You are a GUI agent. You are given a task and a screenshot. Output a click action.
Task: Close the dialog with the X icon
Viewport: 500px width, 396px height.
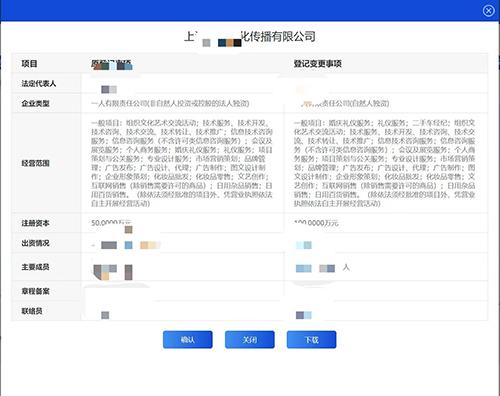tap(488, 11)
